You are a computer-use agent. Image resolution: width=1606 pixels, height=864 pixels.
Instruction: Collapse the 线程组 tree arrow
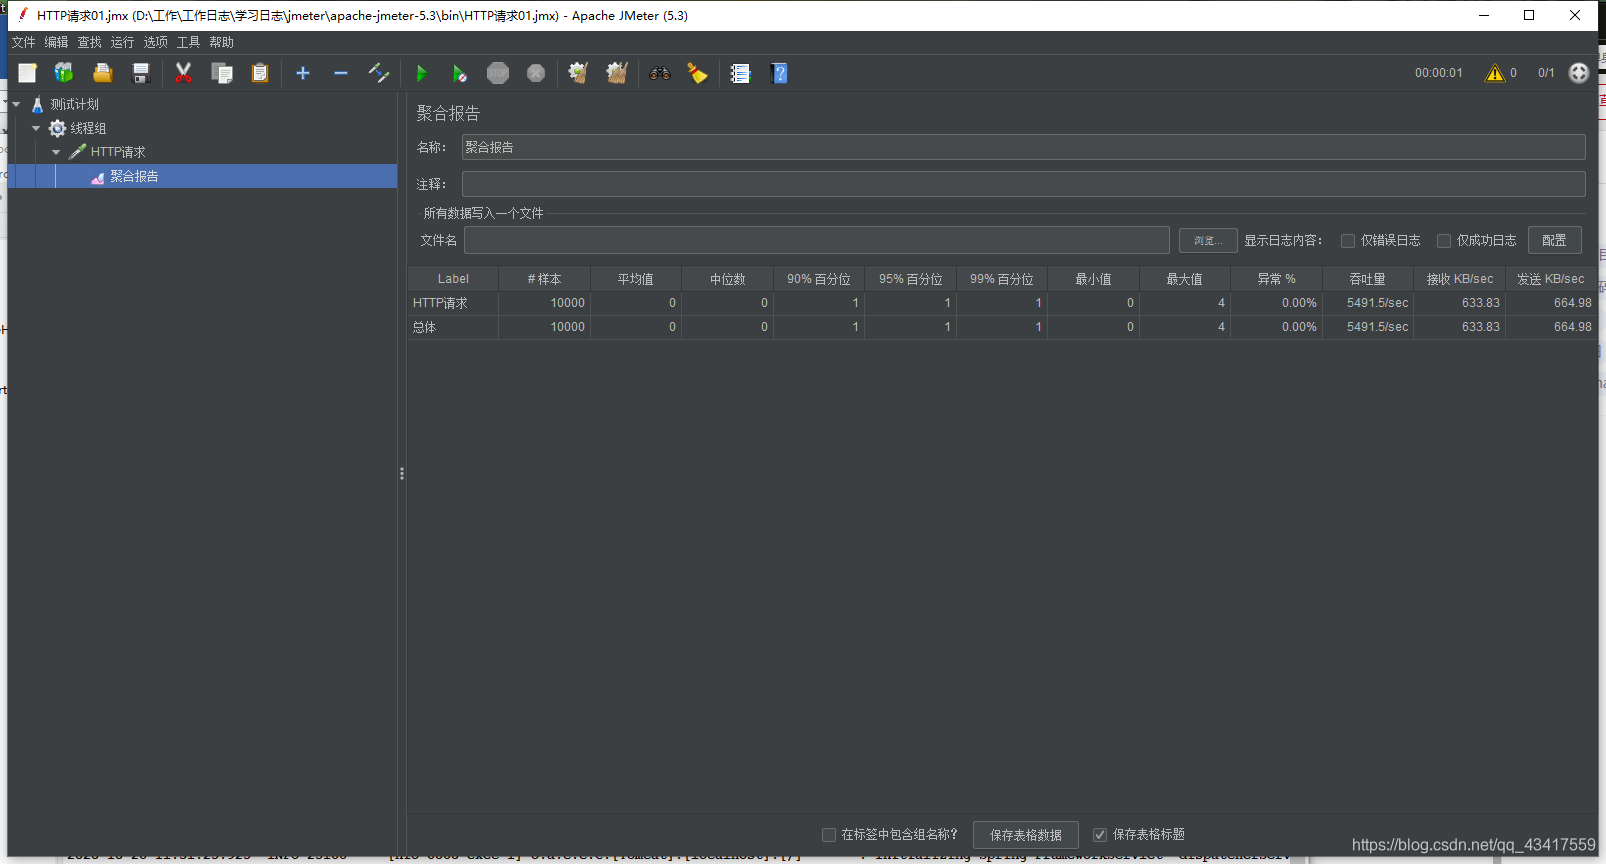36,128
